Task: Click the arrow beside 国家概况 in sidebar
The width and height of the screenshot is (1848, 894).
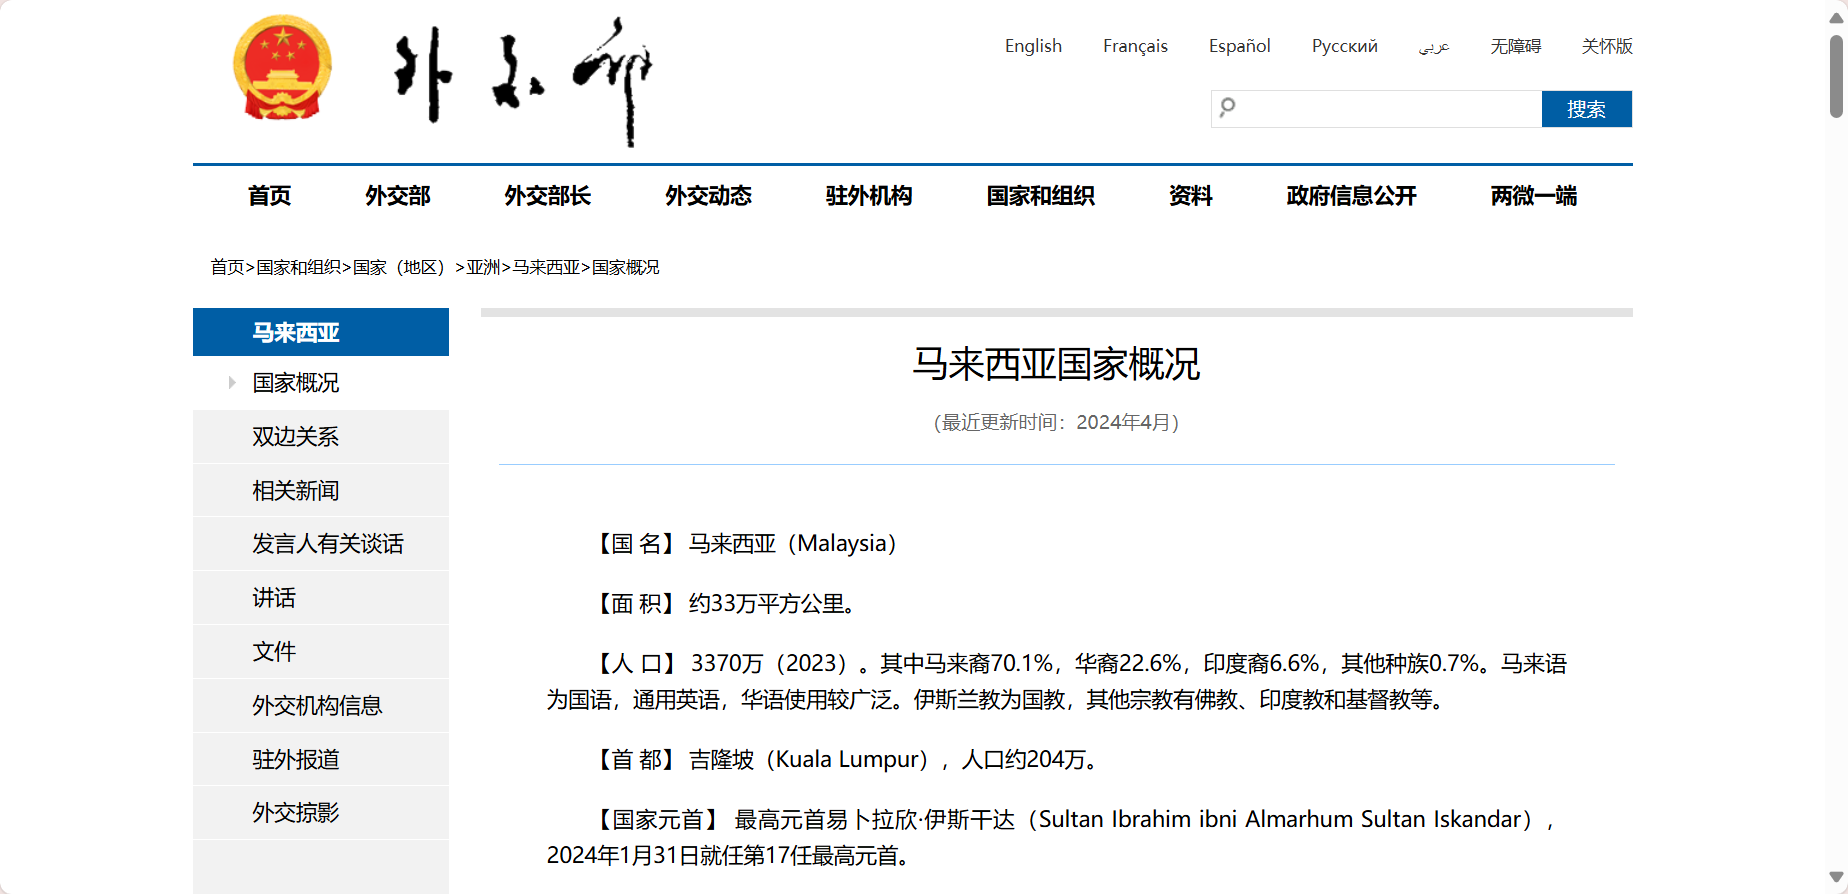Action: point(232,383)
